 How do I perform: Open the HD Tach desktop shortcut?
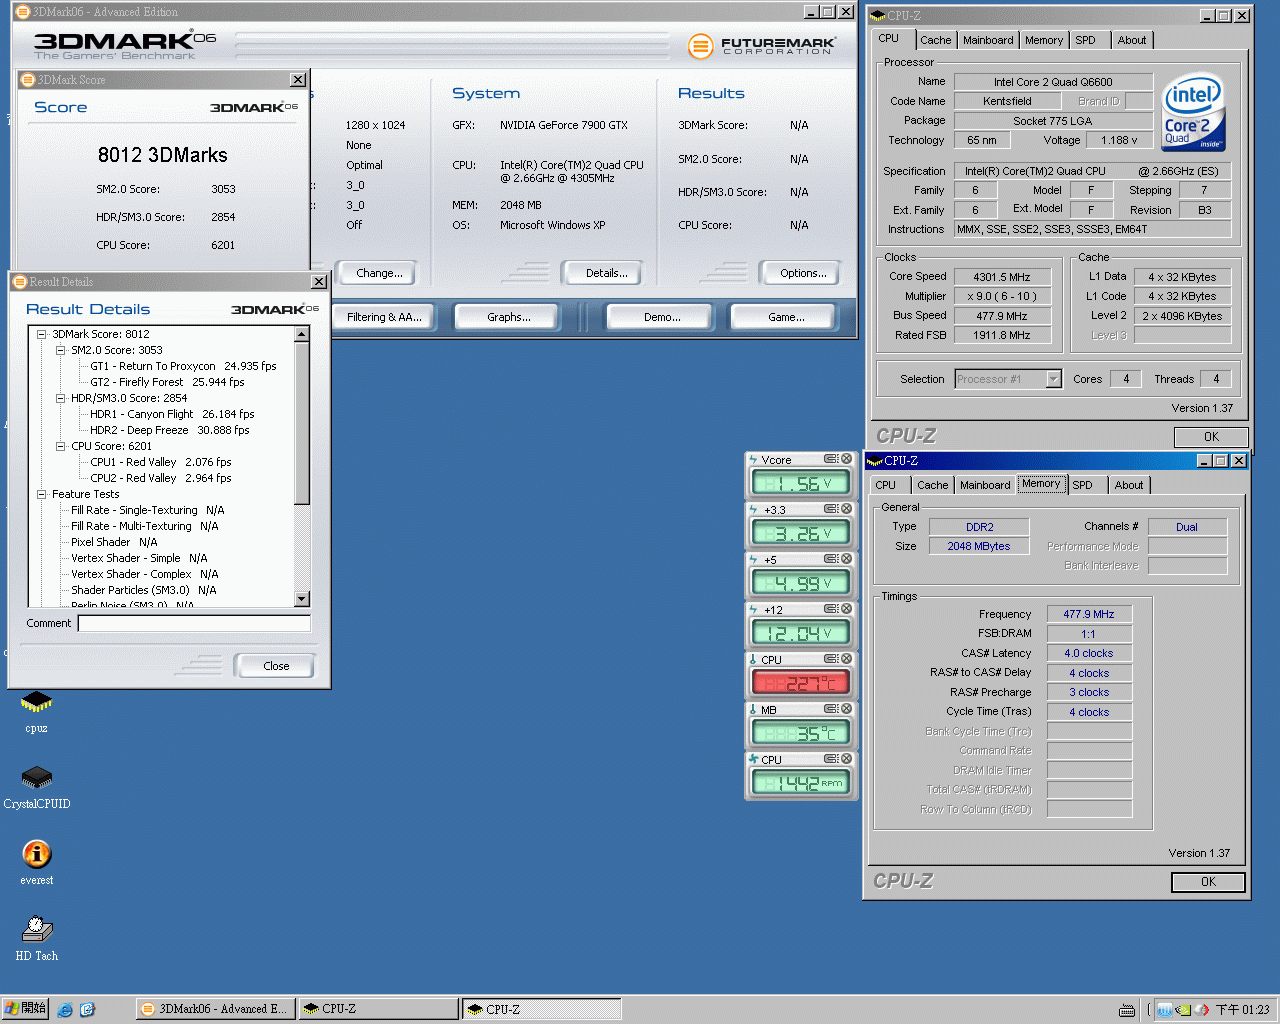[x=36, y=930]
